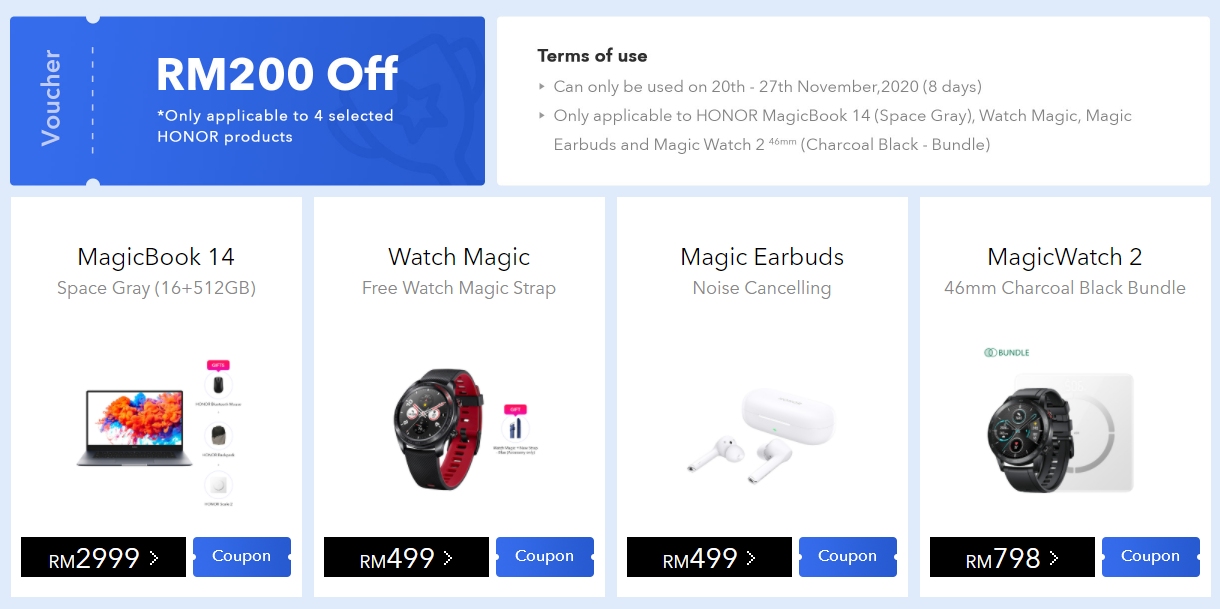Open the RM2999 price button for MagicBook 14
Image resolution: width=1220 pixels, height=609 pixels.
point(103,557)
